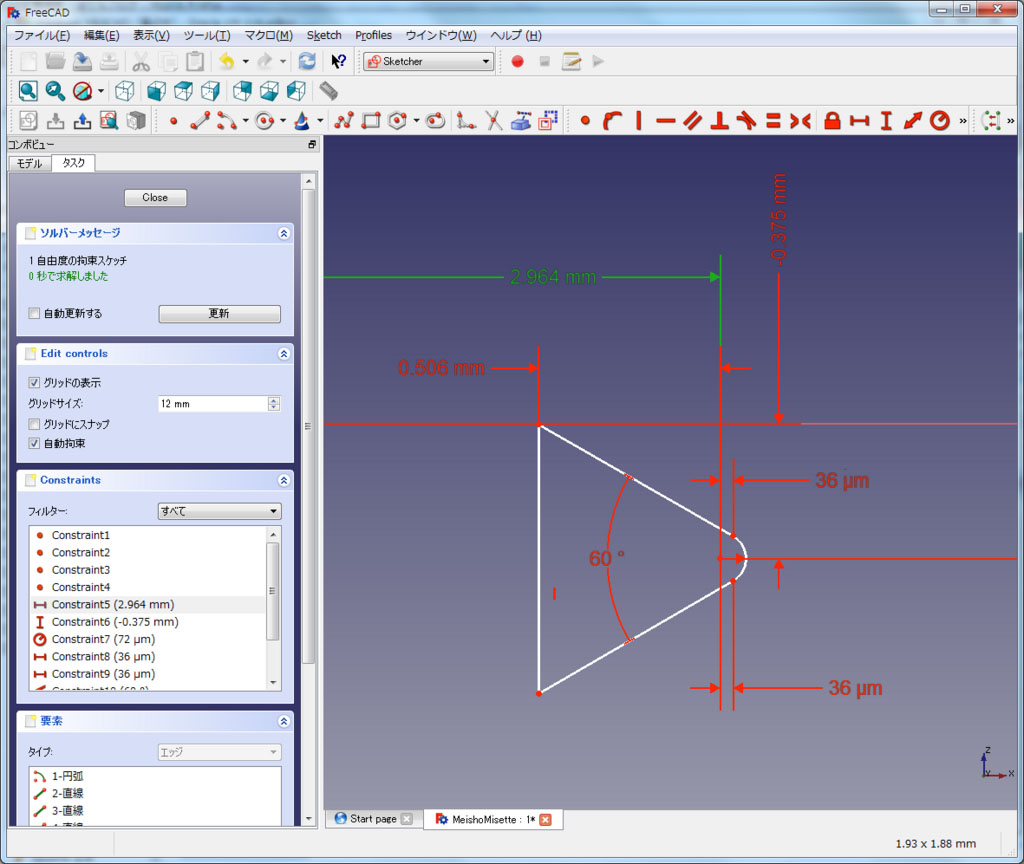Open the Profiles menu
Screen dimensions: 1024x864
(x=373, y=35)
